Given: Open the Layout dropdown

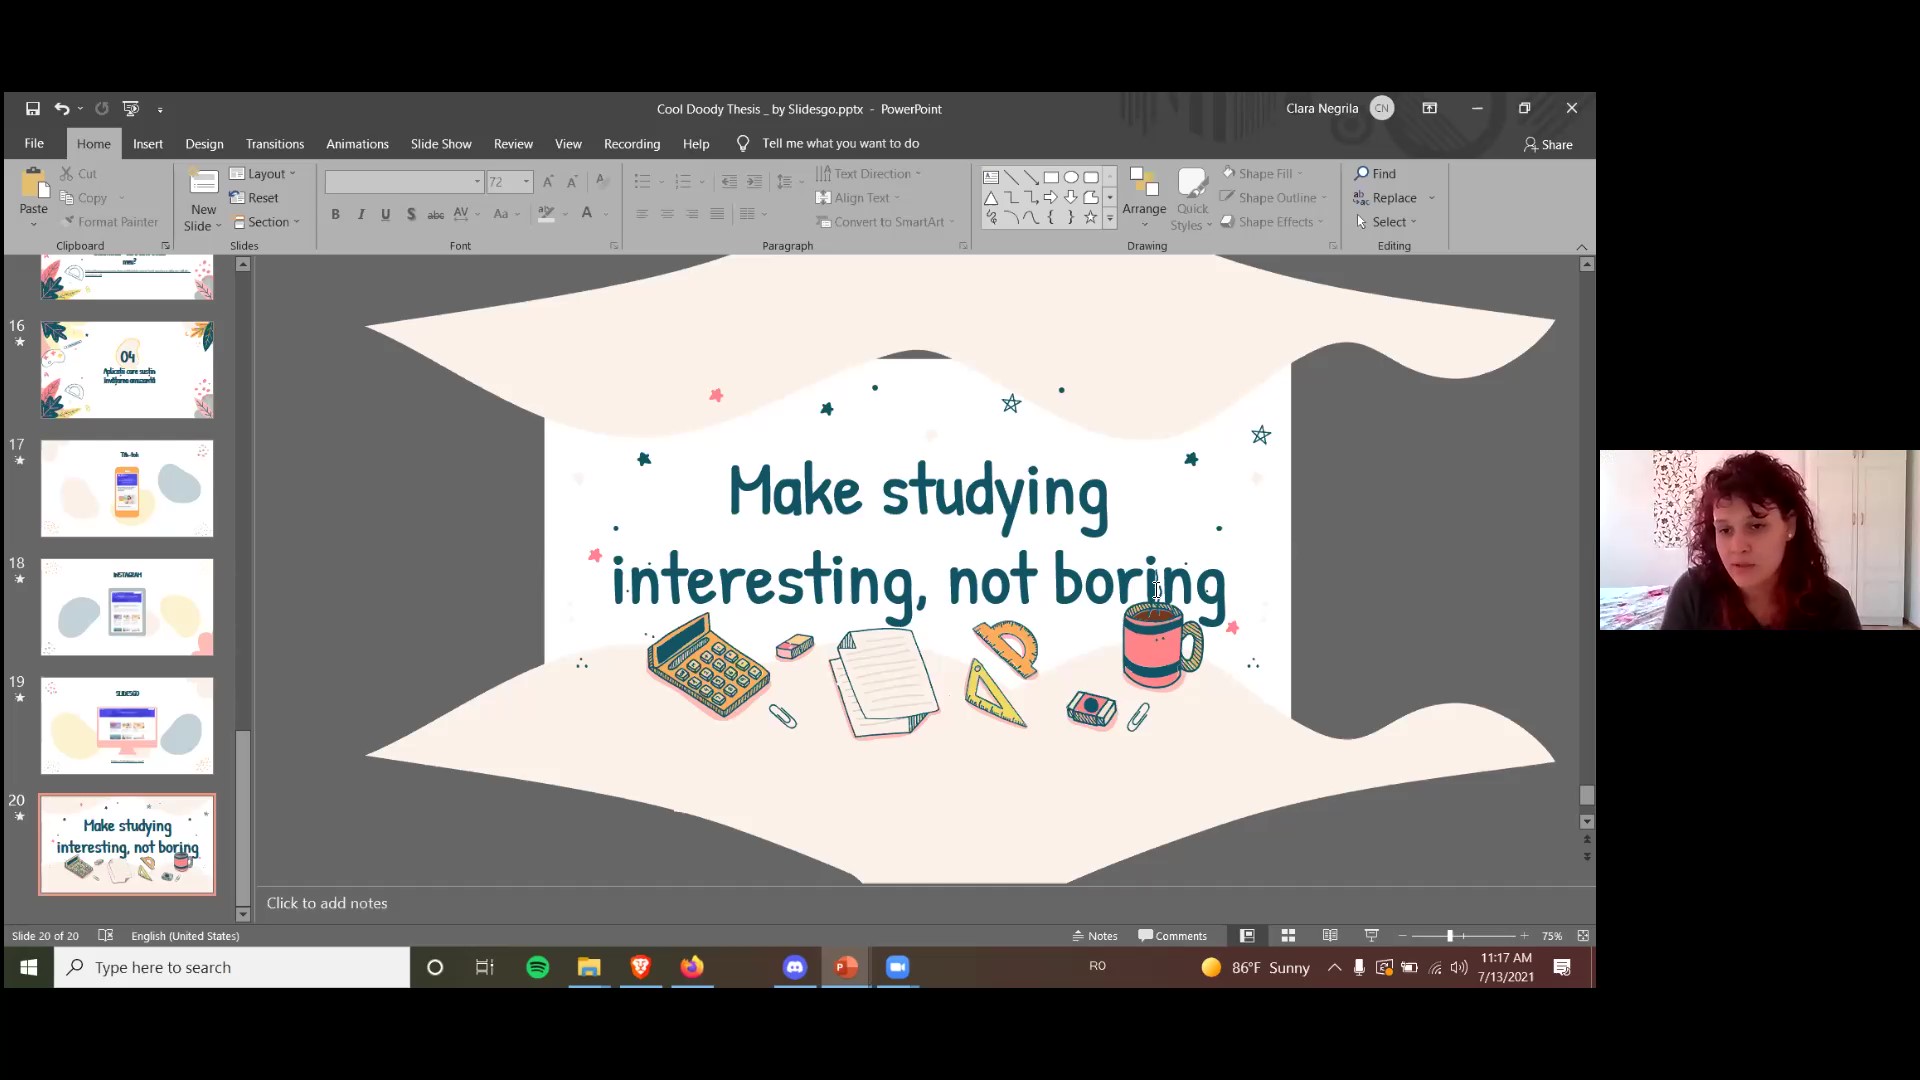Looking at the screenshot, I should 263,173.
